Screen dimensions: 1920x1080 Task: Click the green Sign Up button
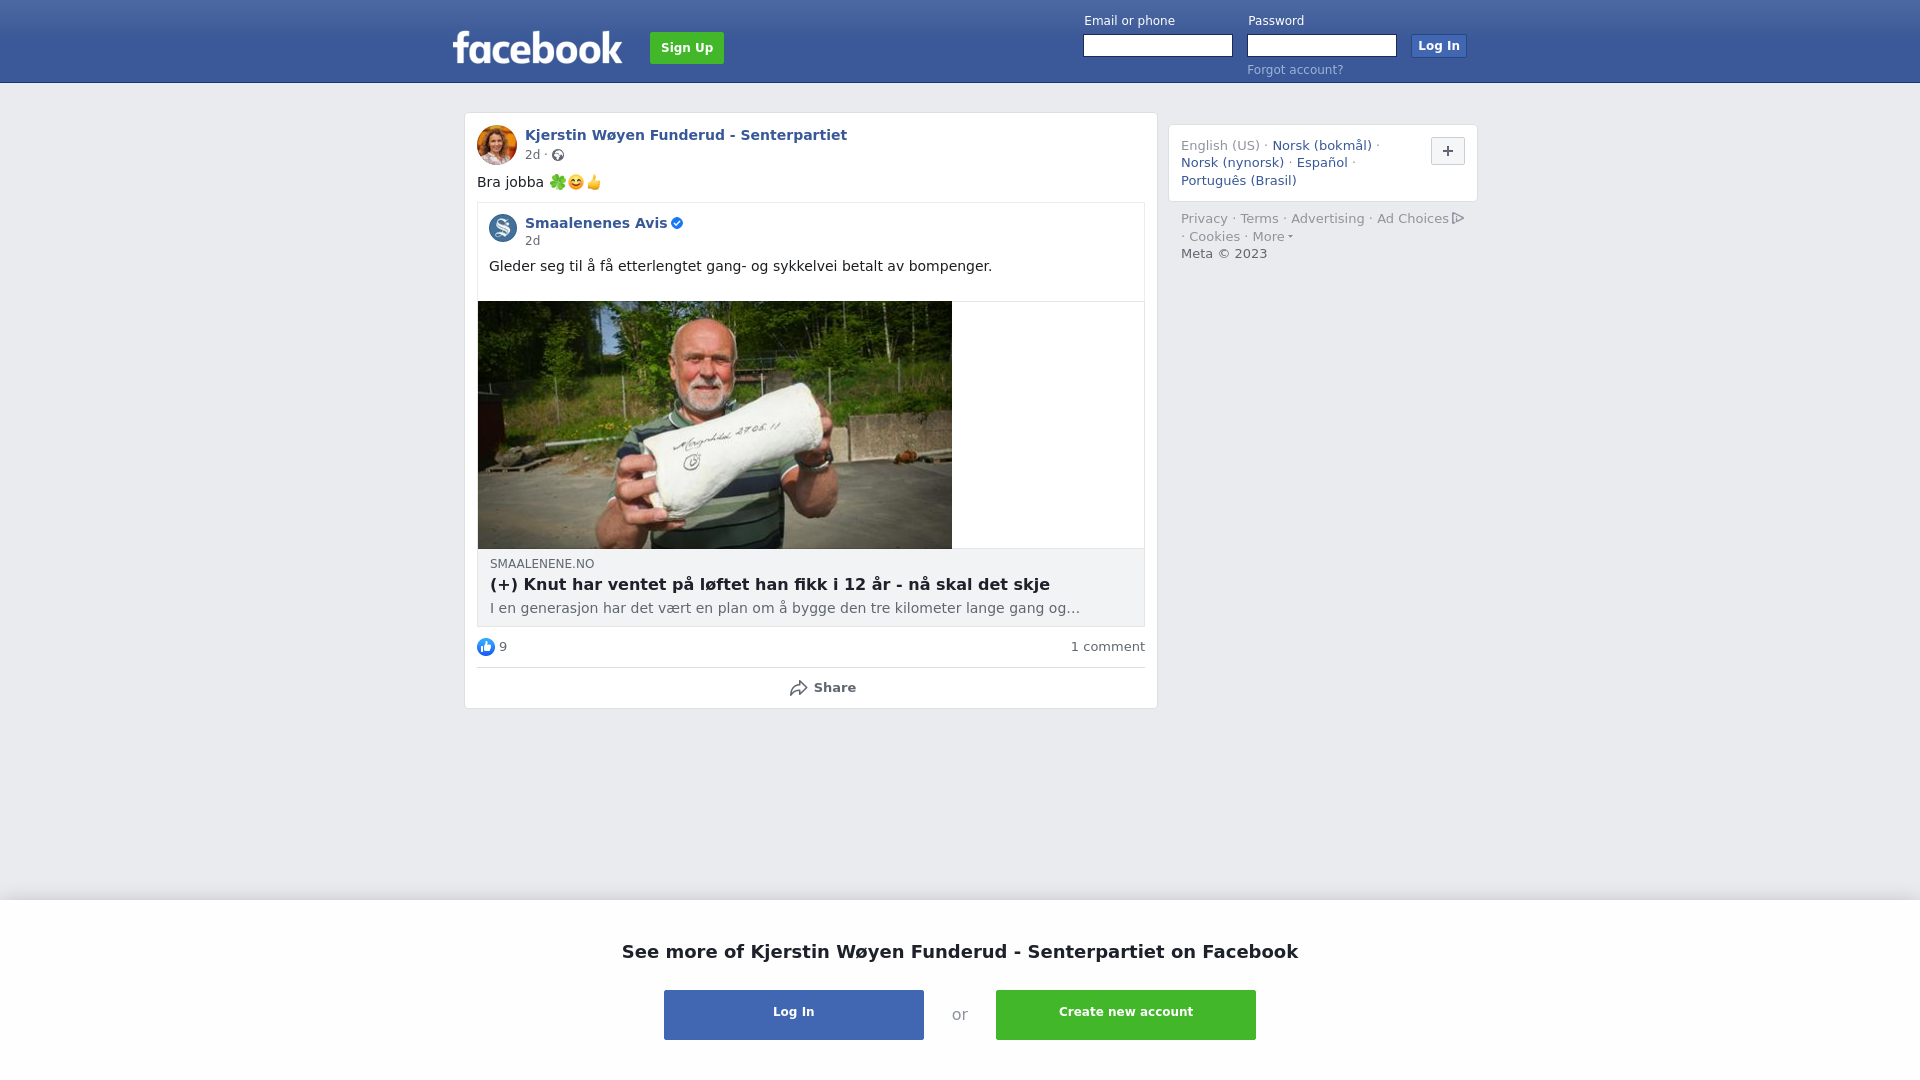[x=687, y=48]
